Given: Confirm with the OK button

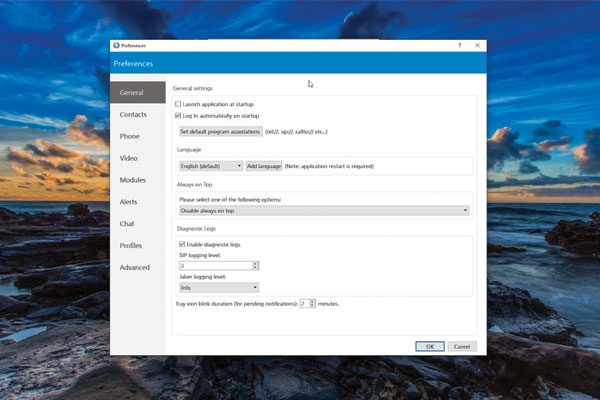Looking at the screenshot, I should (x=430, y=346).
